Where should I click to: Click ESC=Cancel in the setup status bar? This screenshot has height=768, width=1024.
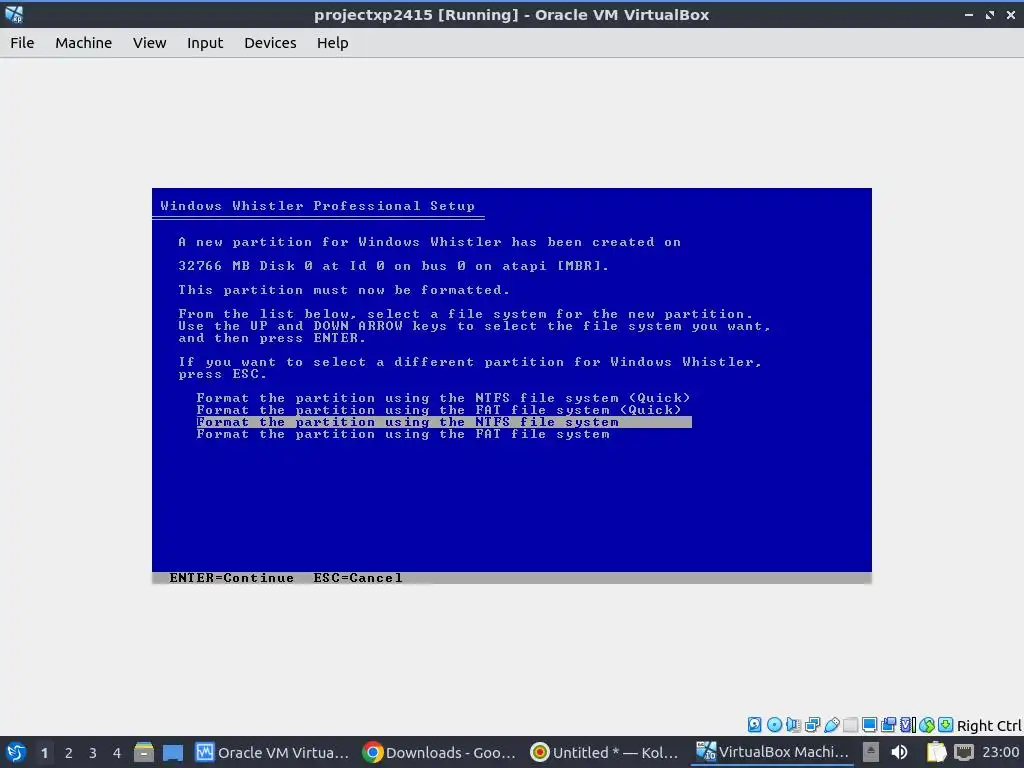point(358,578)
